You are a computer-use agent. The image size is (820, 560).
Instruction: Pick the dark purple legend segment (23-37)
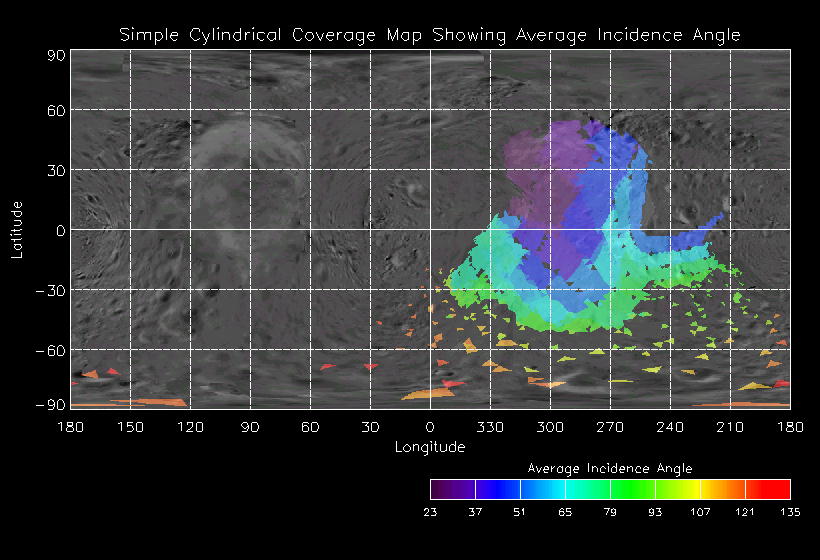(x=453, y=489)
